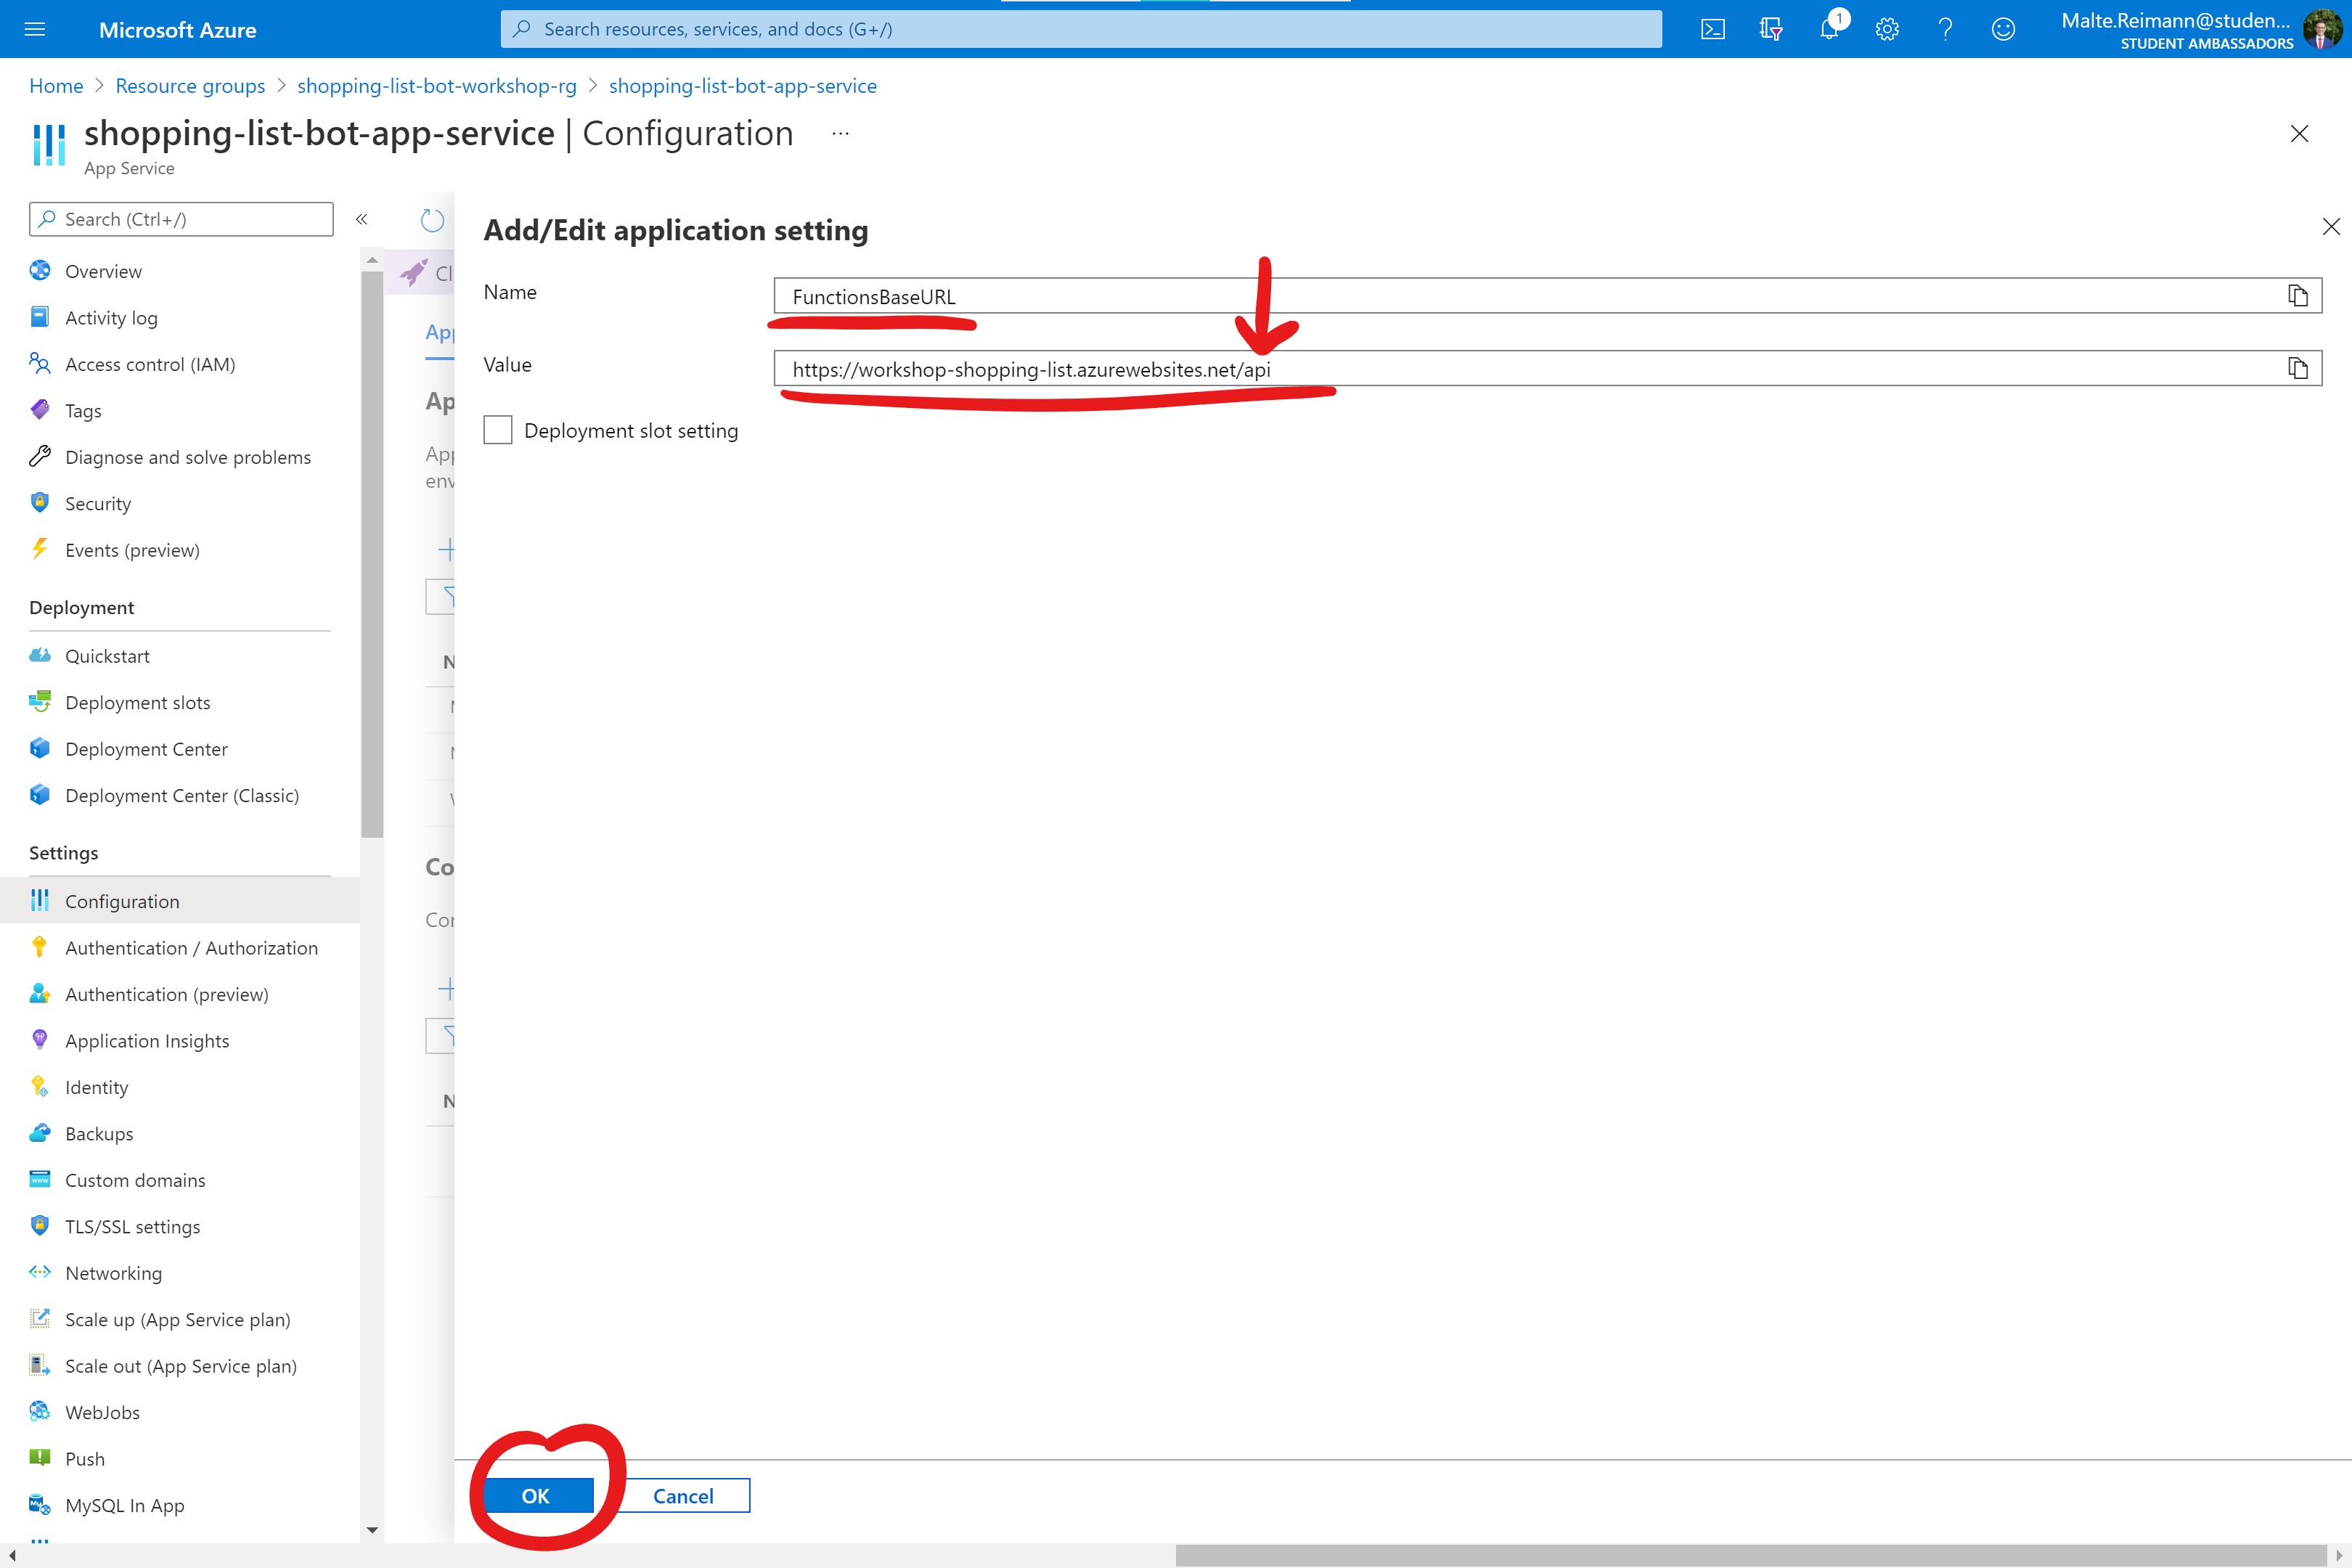
Task: Click the OK button
Action: pos(537,1496)
